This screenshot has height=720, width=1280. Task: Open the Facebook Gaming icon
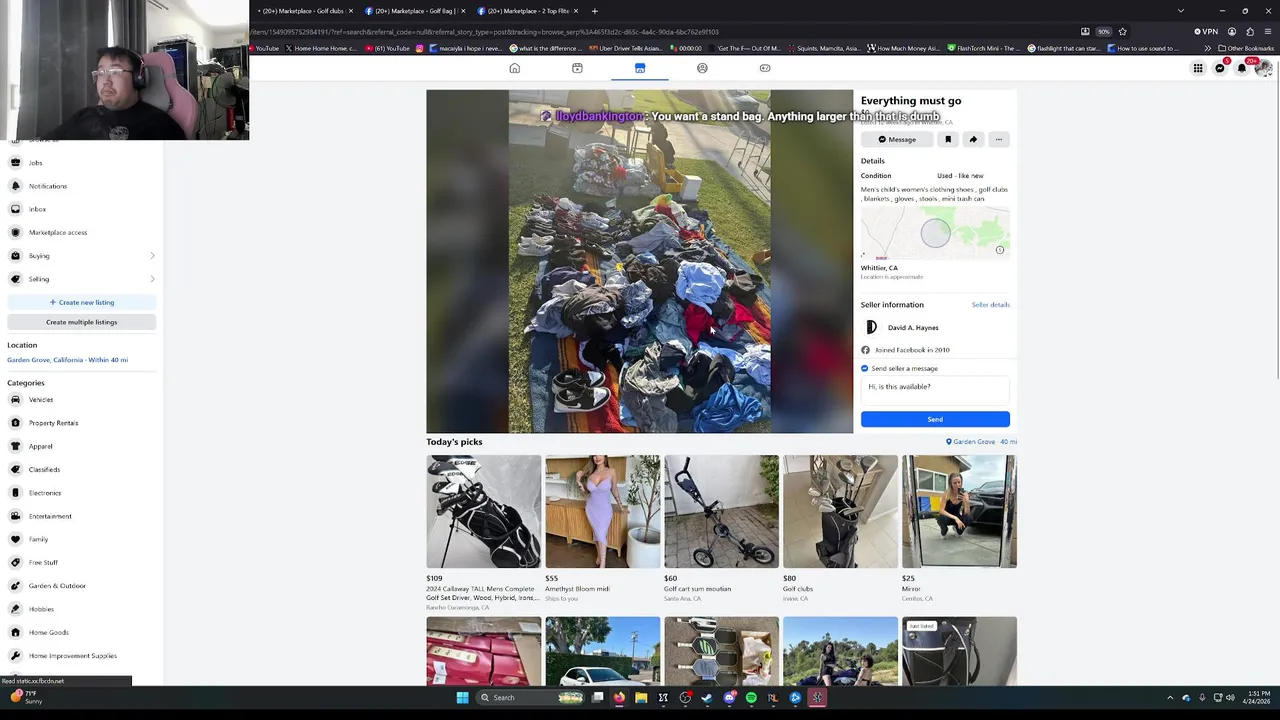765,68
